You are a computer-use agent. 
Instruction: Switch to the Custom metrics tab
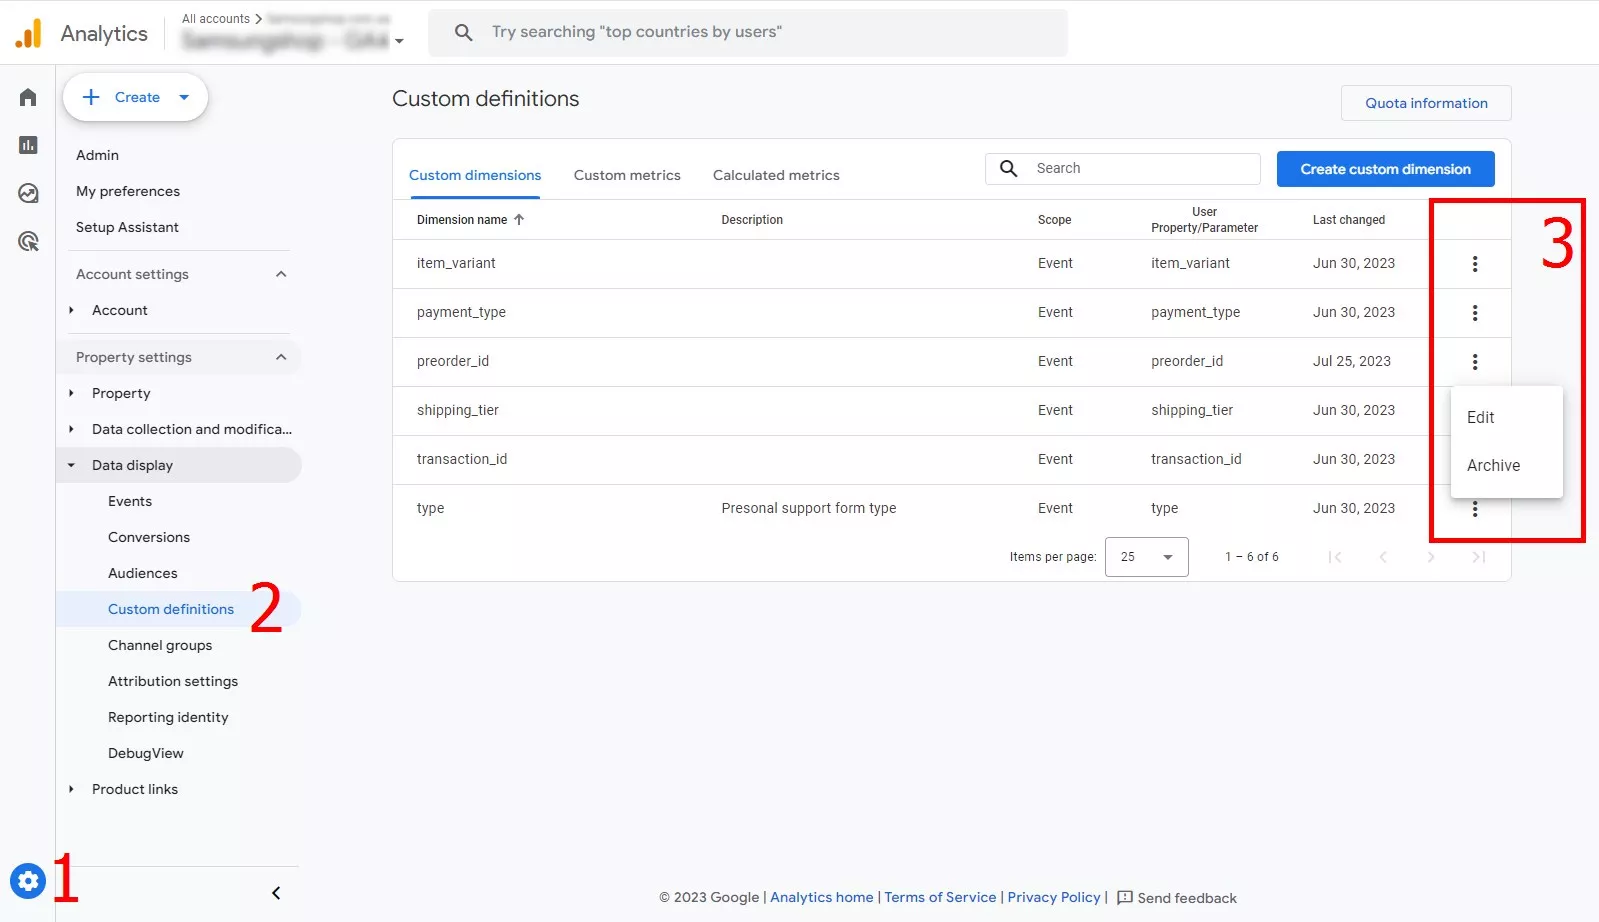tap(627, 175)
